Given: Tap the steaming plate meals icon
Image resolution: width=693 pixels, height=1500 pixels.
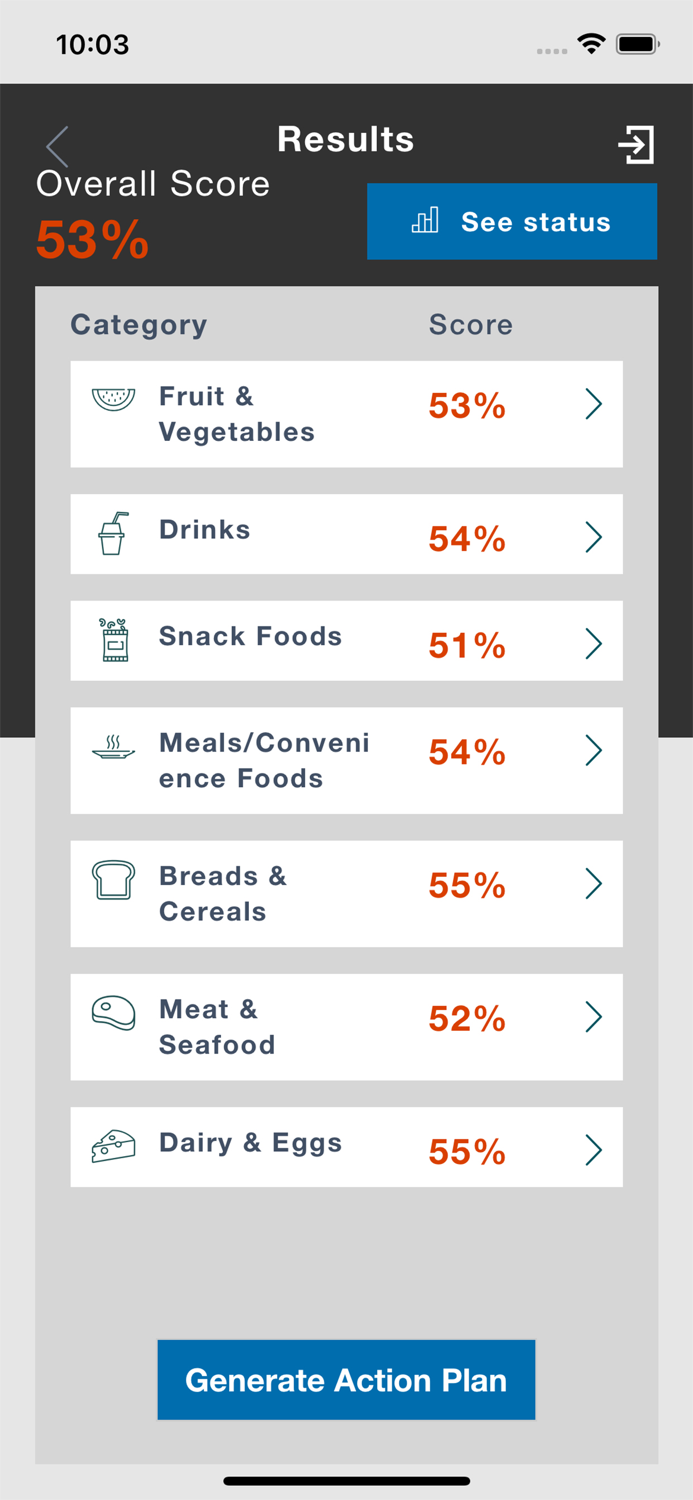Looking at the screenshot, I should pyautogui.click(x=113, y=747).
